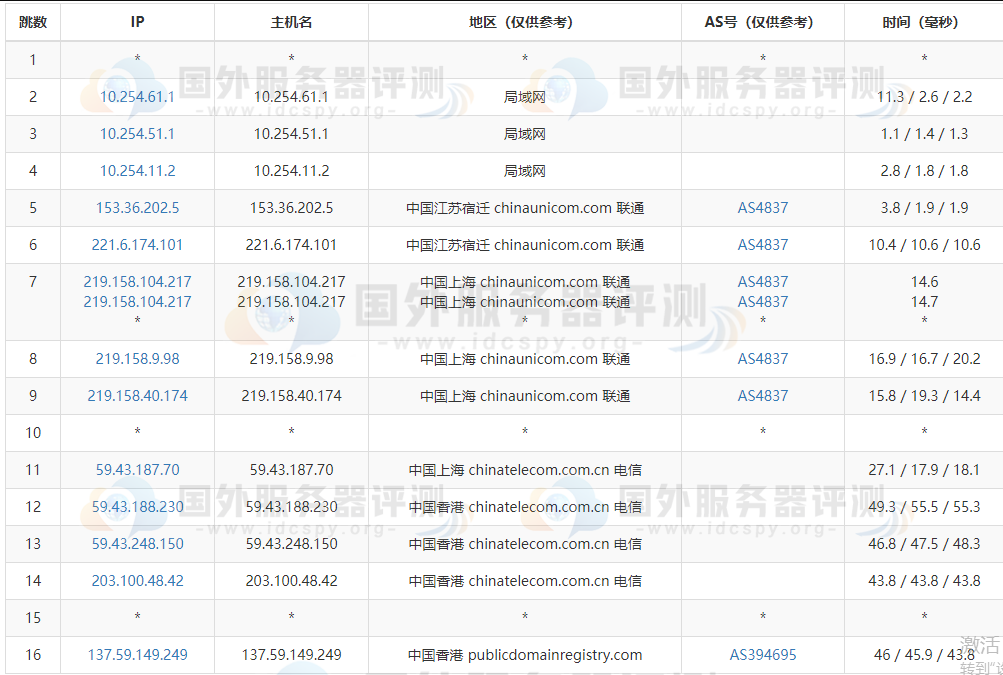Image resolution: width=1003 pixels, height=675 pixels.
Task: Click the 时间（毫秒） column header
Action: pyautogui.click(x=923, y=22)
